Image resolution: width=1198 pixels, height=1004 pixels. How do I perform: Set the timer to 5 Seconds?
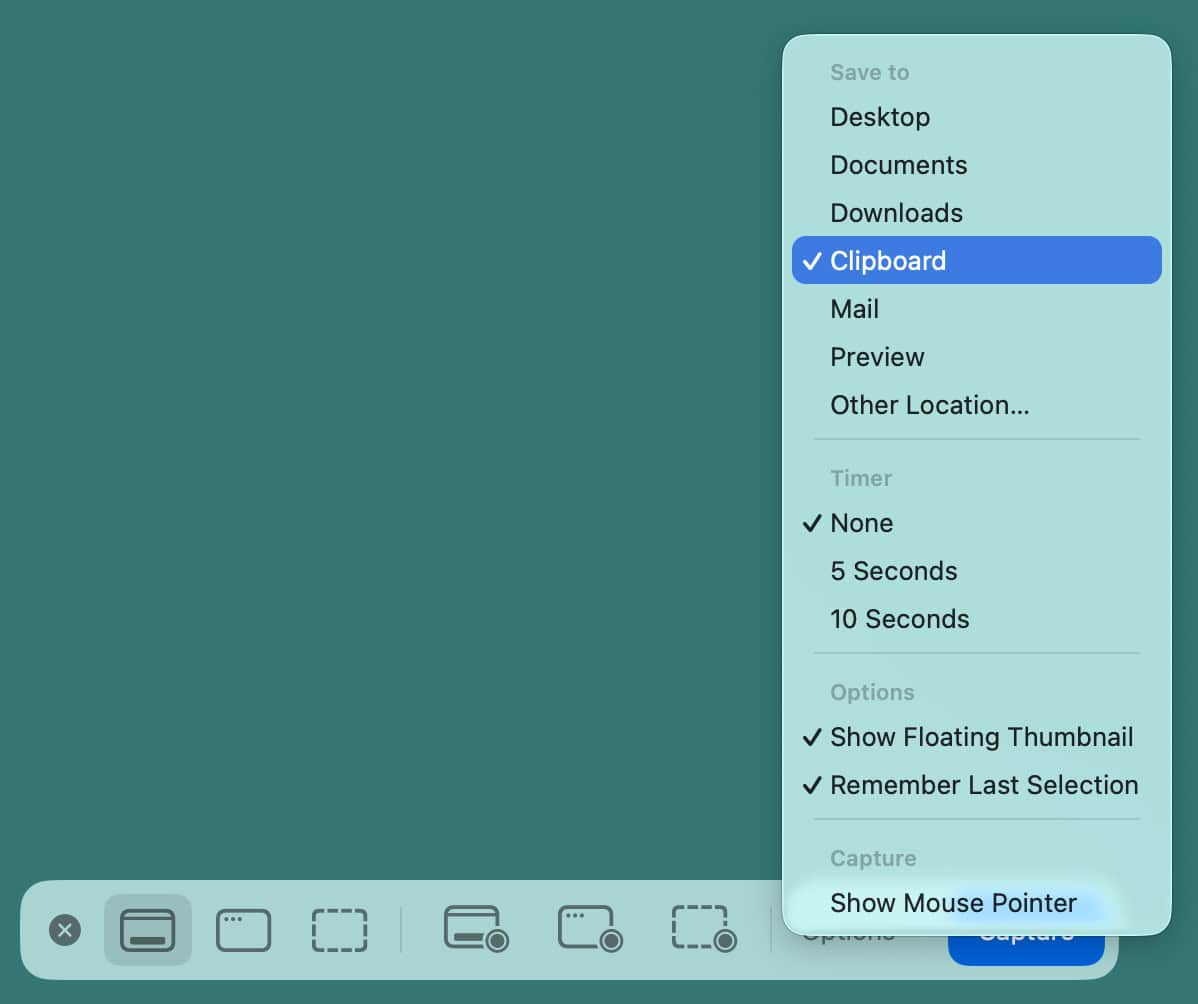[x=893, y=571]
